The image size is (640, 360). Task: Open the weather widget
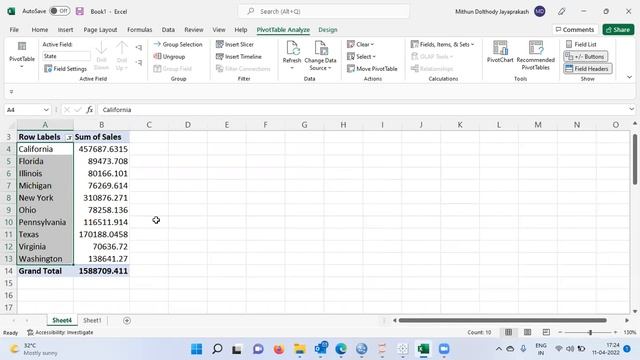[34, 349]
